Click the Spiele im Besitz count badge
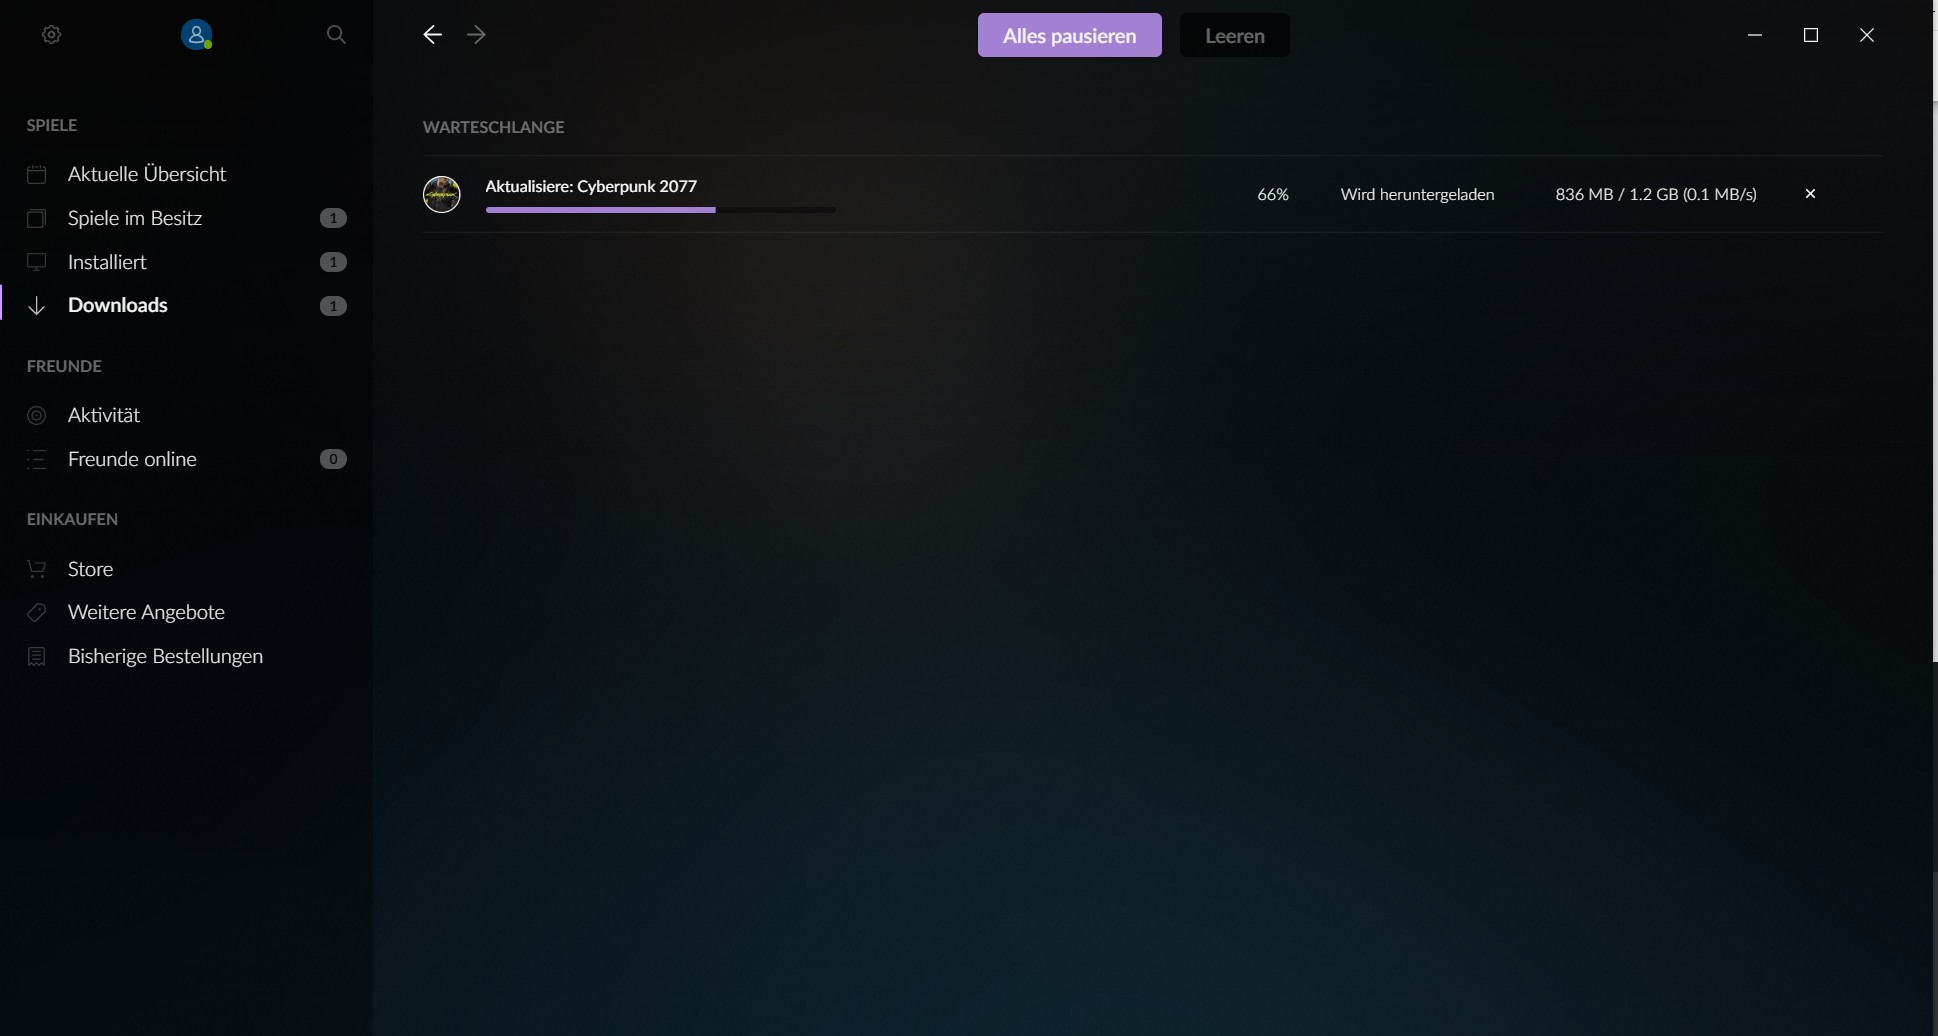The image size is (1938, 1036). [x=333, y=218]
